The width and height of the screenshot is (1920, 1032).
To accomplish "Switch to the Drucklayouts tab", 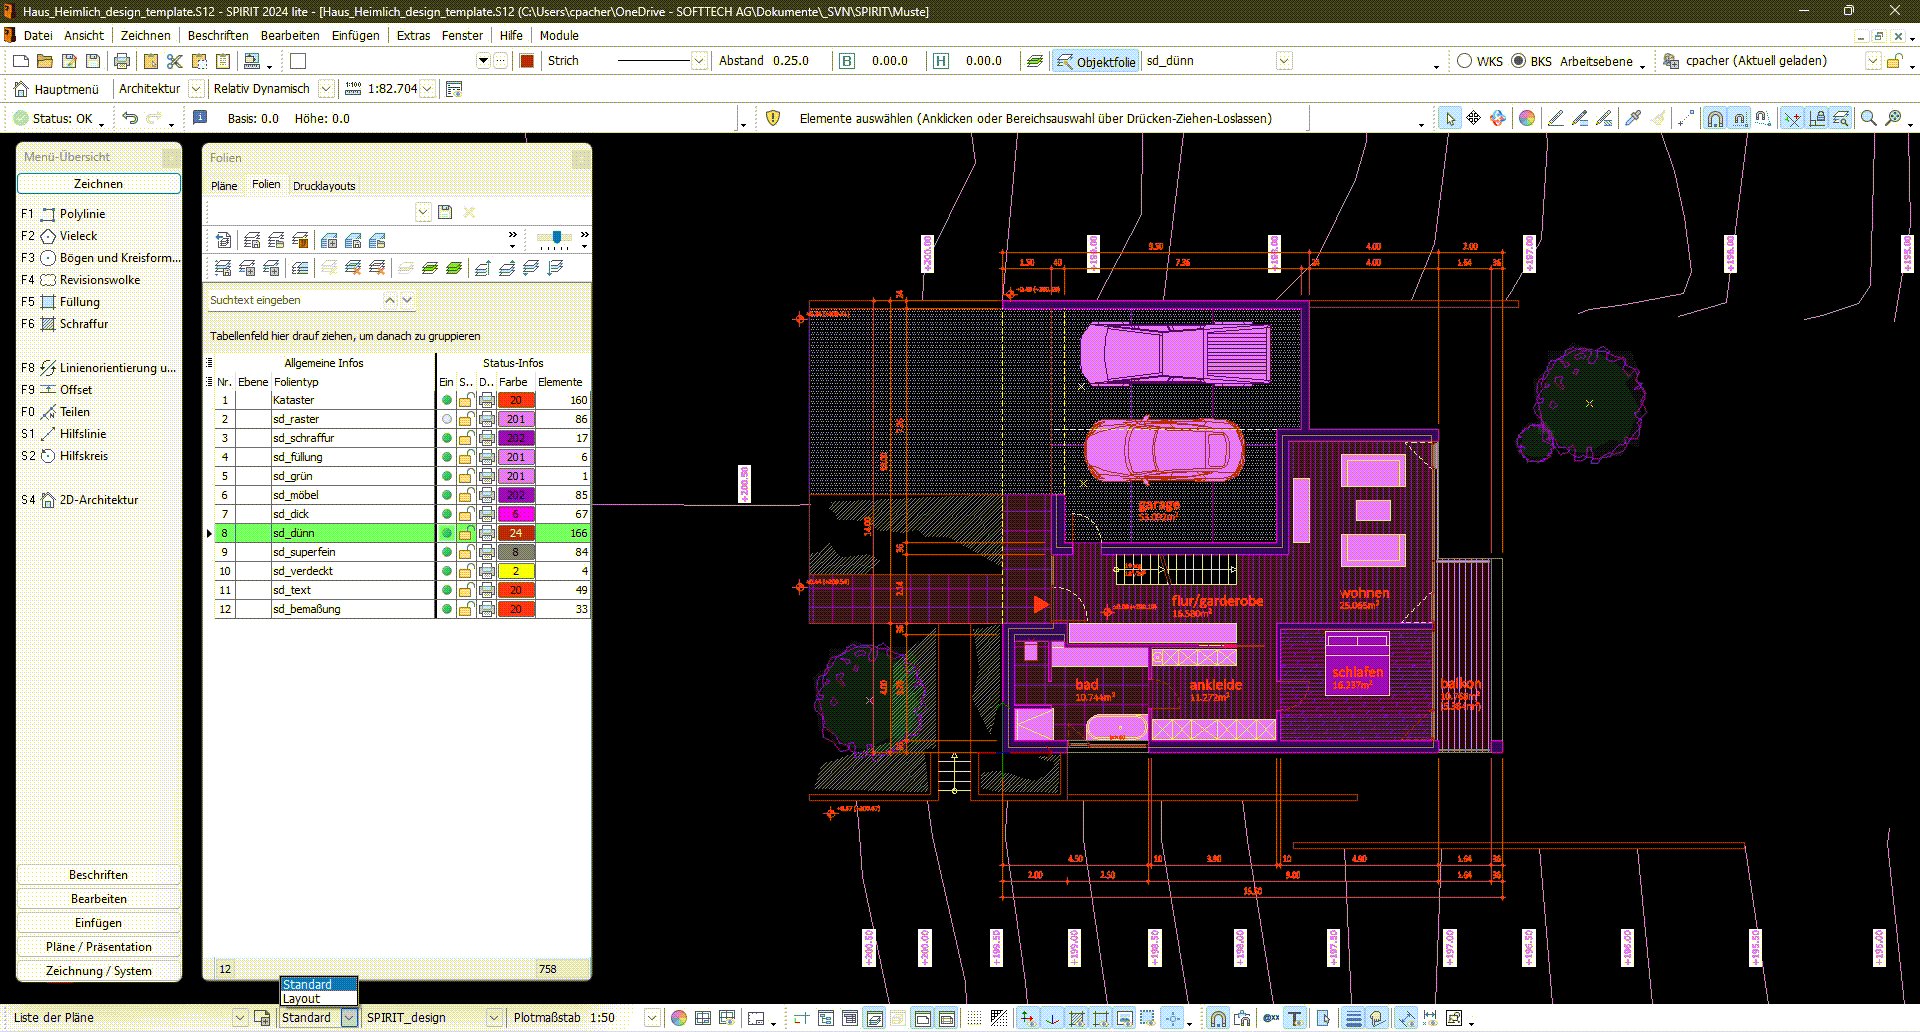I will 323,185.
